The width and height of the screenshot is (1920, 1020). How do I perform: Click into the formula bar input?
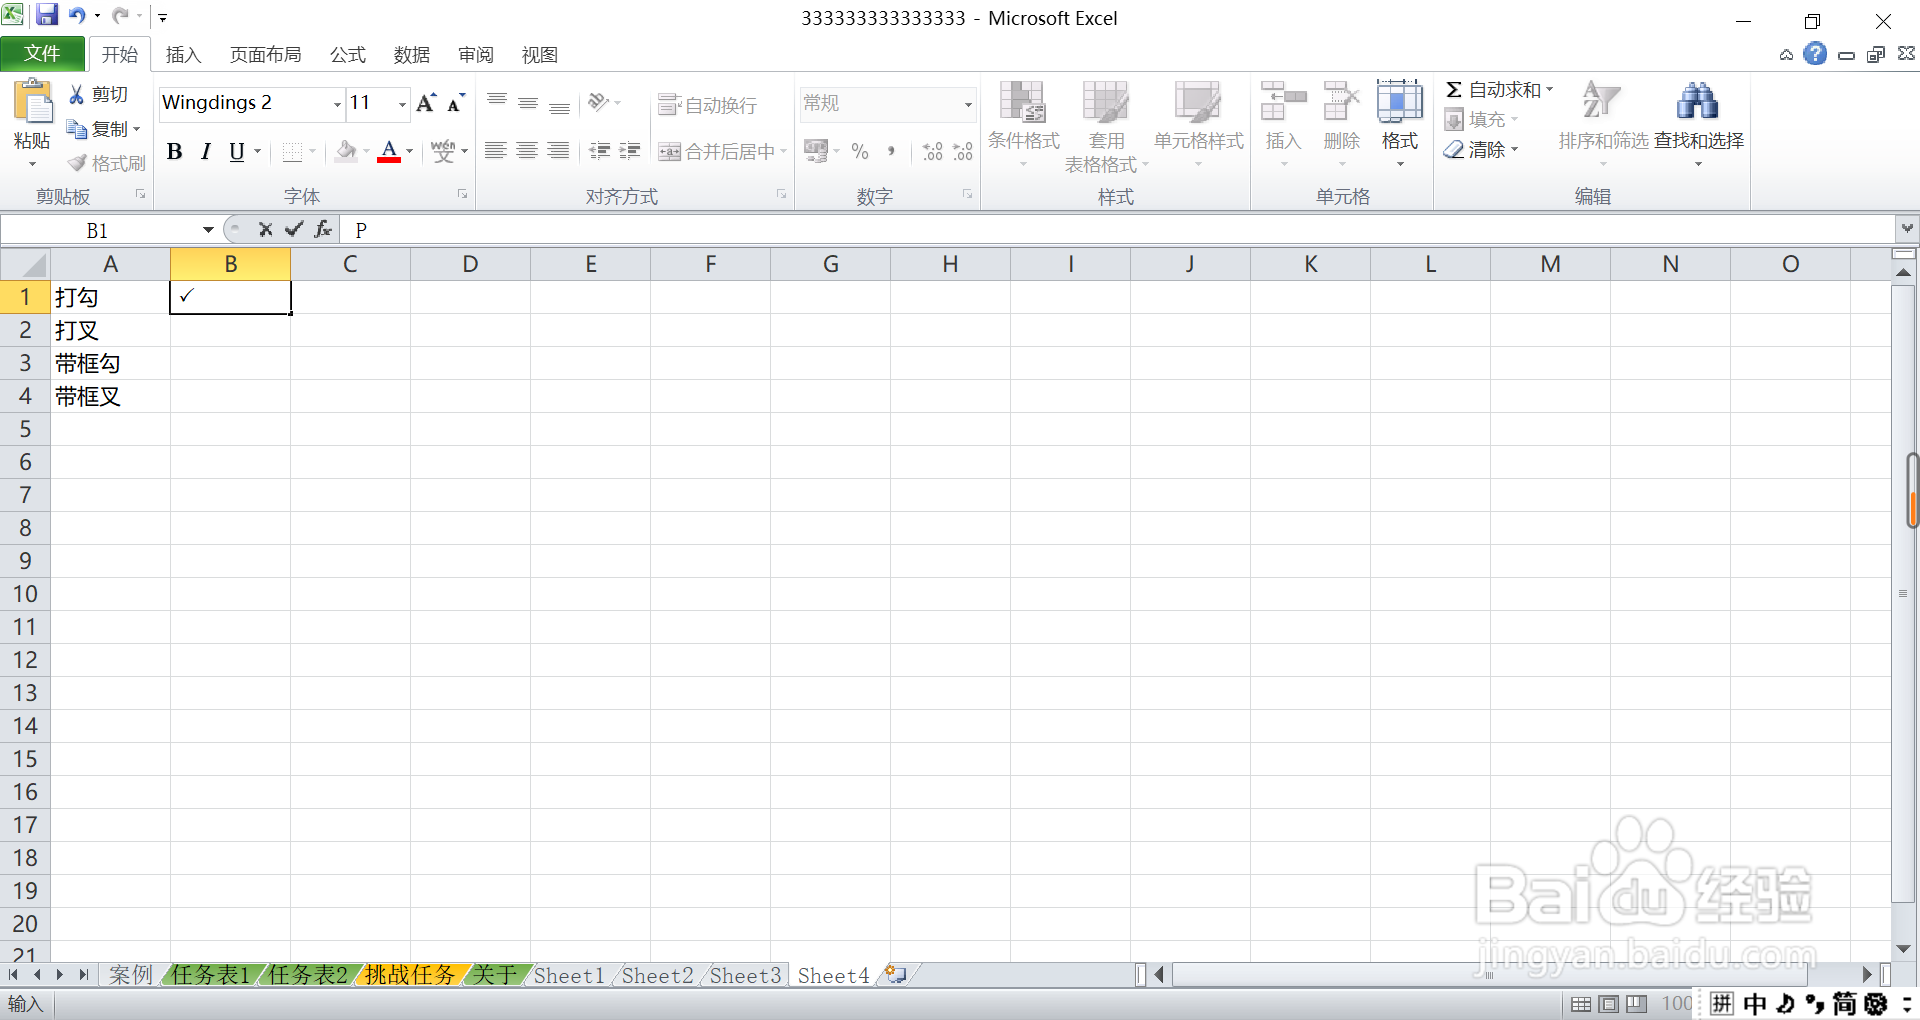coord(1118,230)
